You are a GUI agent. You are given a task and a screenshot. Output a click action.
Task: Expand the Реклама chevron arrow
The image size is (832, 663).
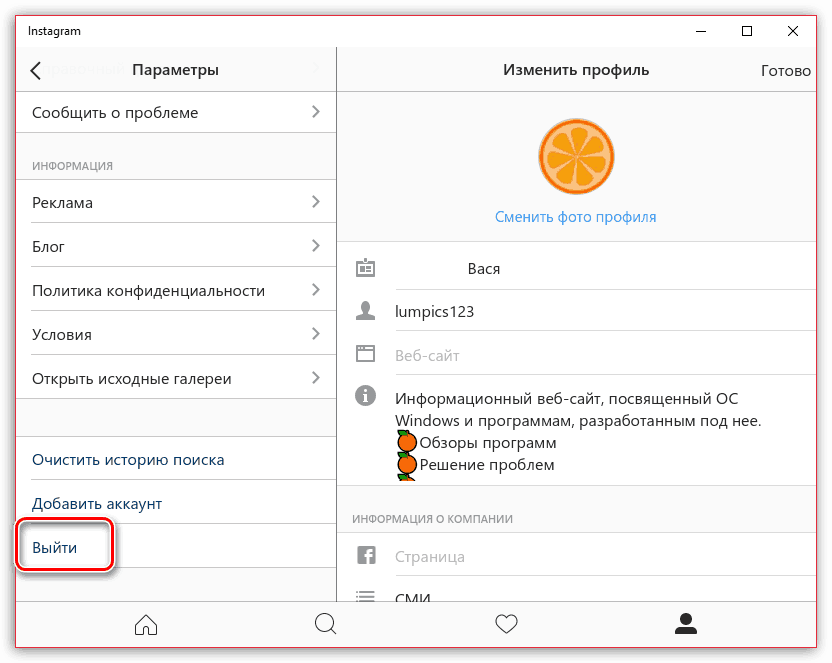pos(316,202)
